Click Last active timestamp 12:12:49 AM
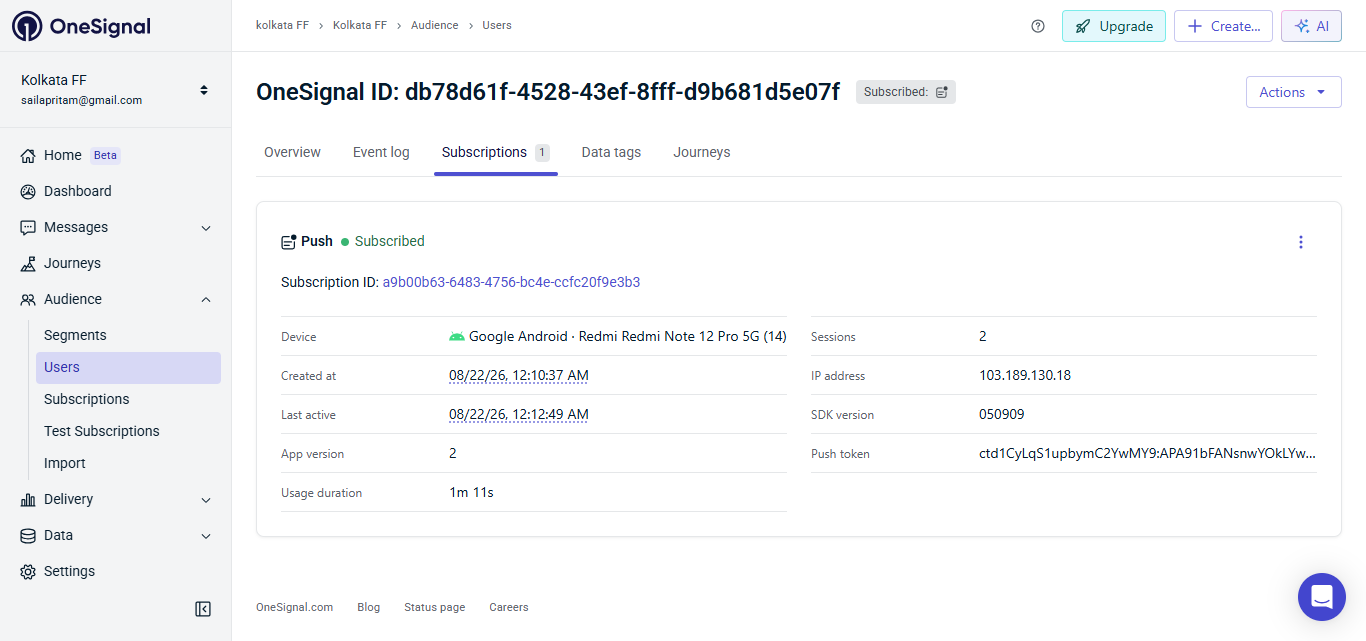This screenshot has height=641, width=1366. [x=519, y=415]
